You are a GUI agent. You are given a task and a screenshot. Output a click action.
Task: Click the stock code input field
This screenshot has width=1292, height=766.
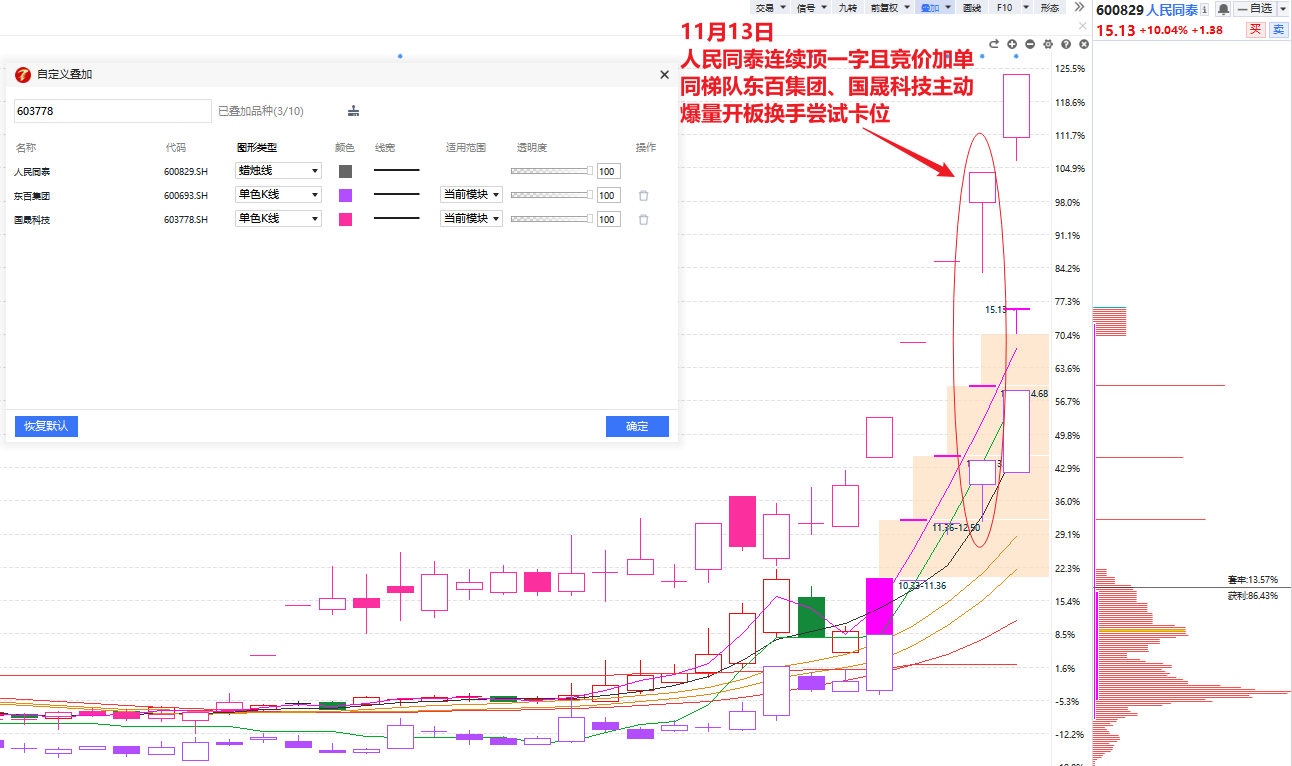[112, 111]
